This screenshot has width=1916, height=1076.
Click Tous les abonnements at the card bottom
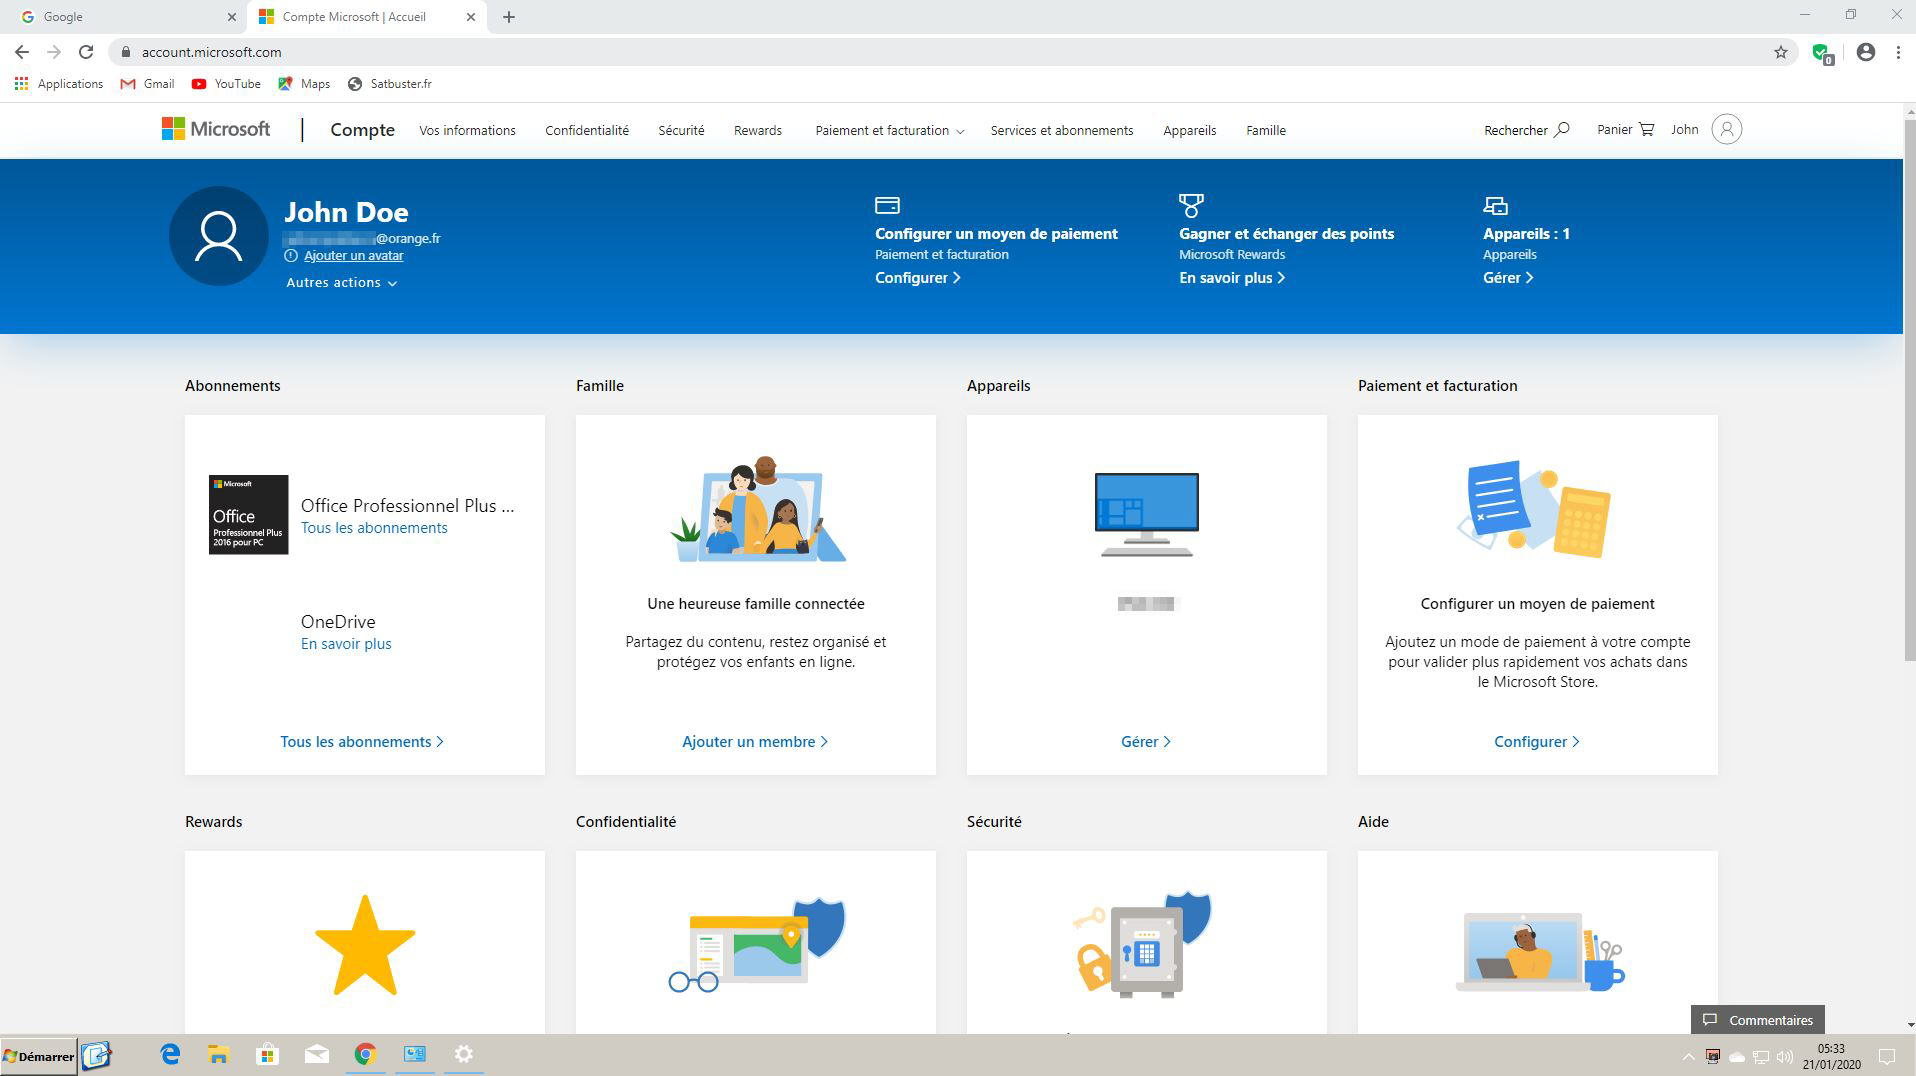(362, 742)
